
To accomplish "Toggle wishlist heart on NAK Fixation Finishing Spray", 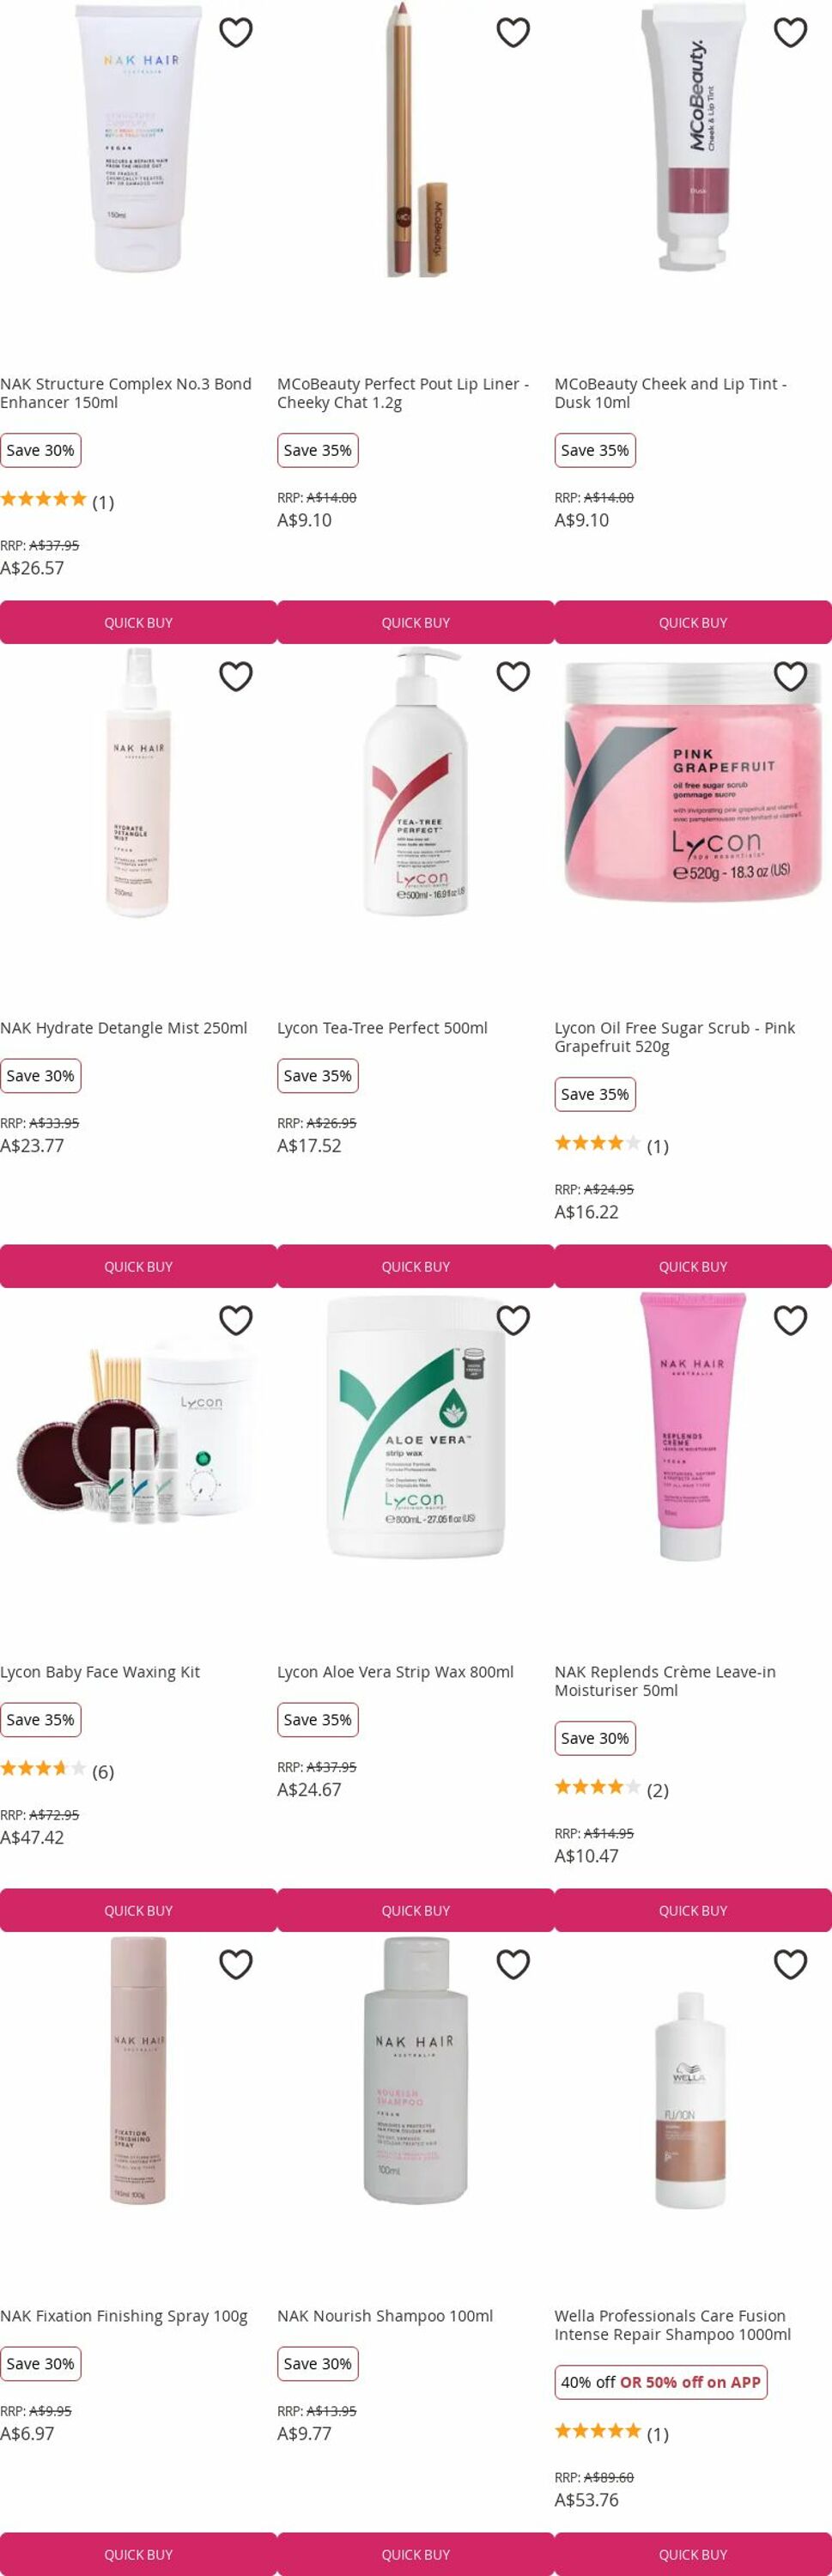I will click(236, 1965).
